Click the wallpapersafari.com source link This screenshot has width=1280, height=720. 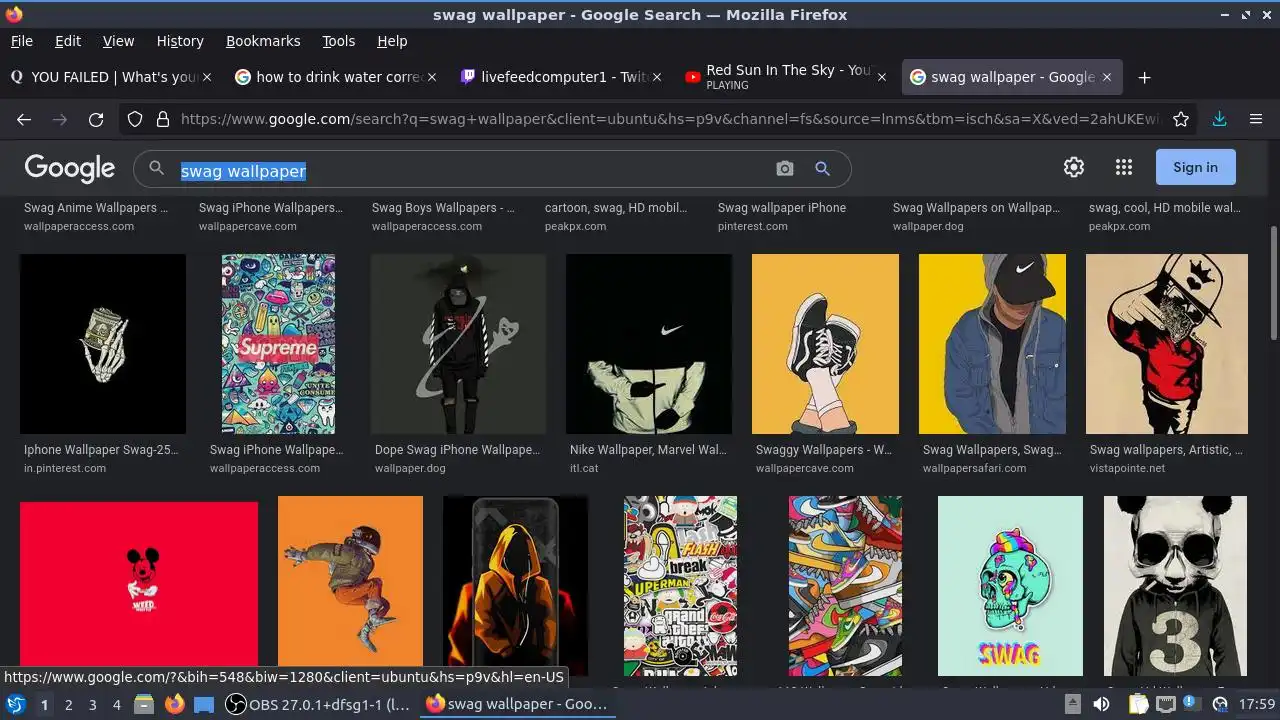coord(974,468)
